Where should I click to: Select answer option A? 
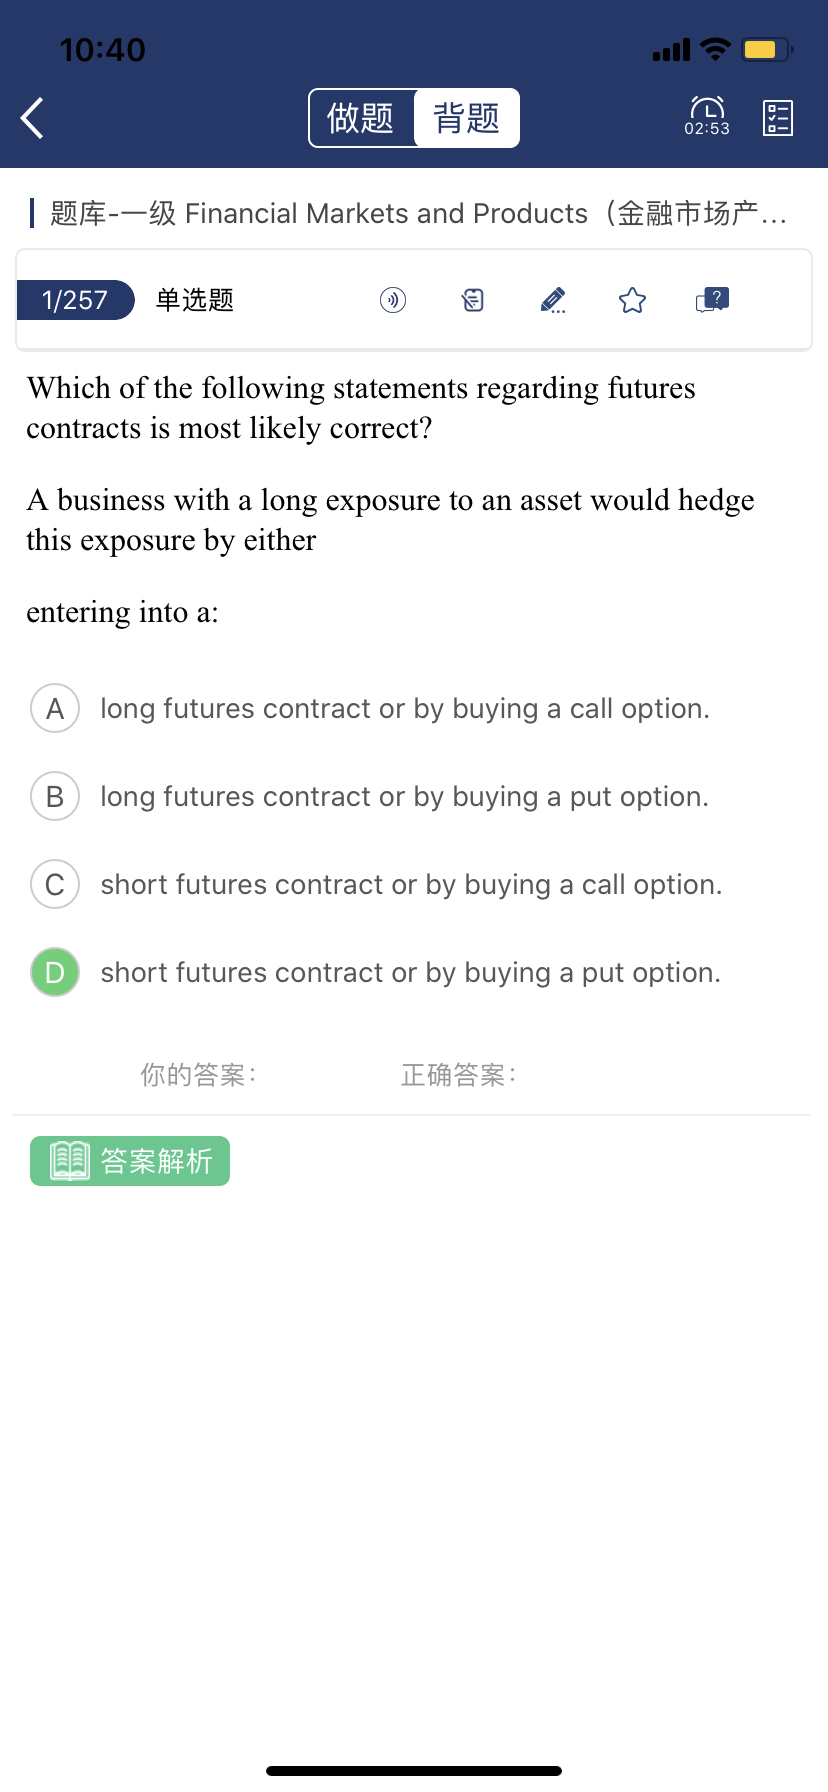point(55,709)
